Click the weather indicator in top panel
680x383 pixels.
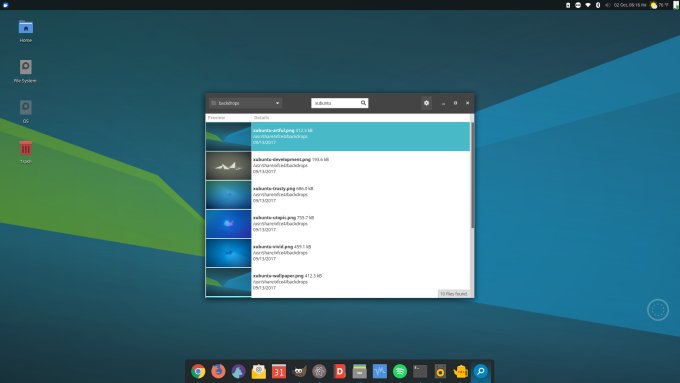[x=659, y=5]
